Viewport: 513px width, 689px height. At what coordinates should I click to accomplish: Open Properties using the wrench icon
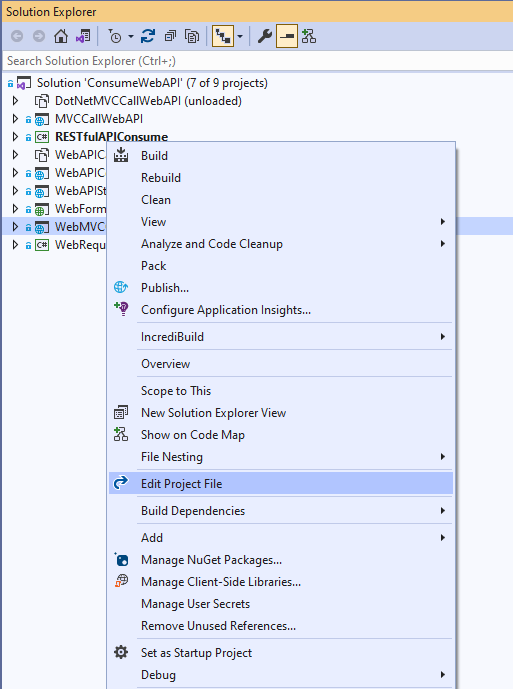[x=264, y=36]
